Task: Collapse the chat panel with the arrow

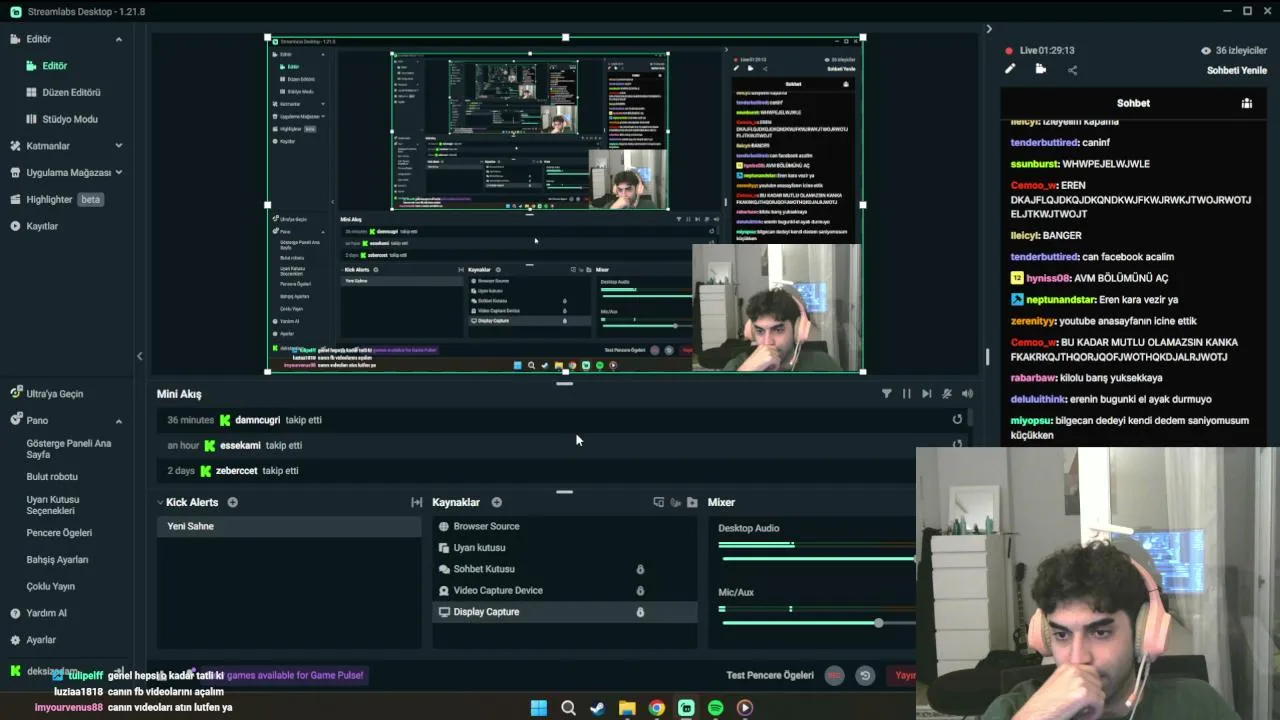Action: click(x=989, y=29)
